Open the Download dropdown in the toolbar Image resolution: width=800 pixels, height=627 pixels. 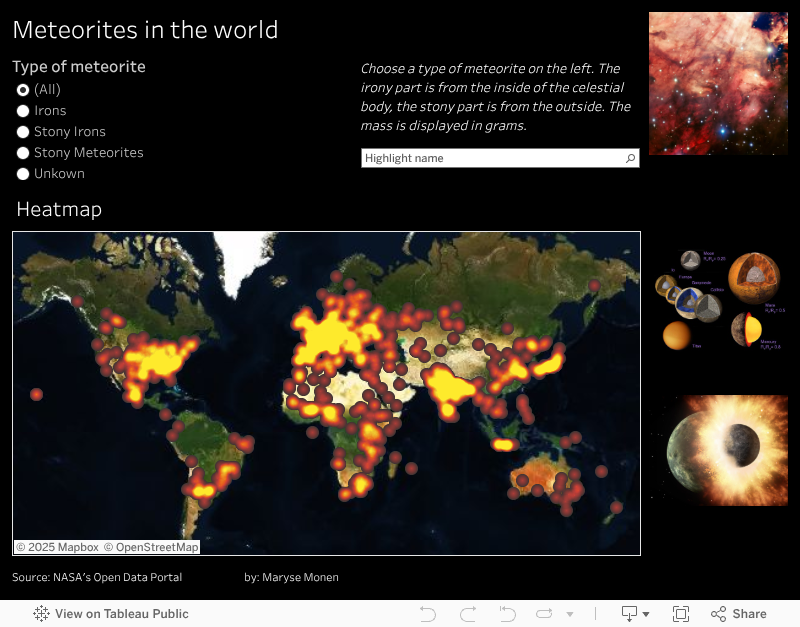tap(635, 614)
